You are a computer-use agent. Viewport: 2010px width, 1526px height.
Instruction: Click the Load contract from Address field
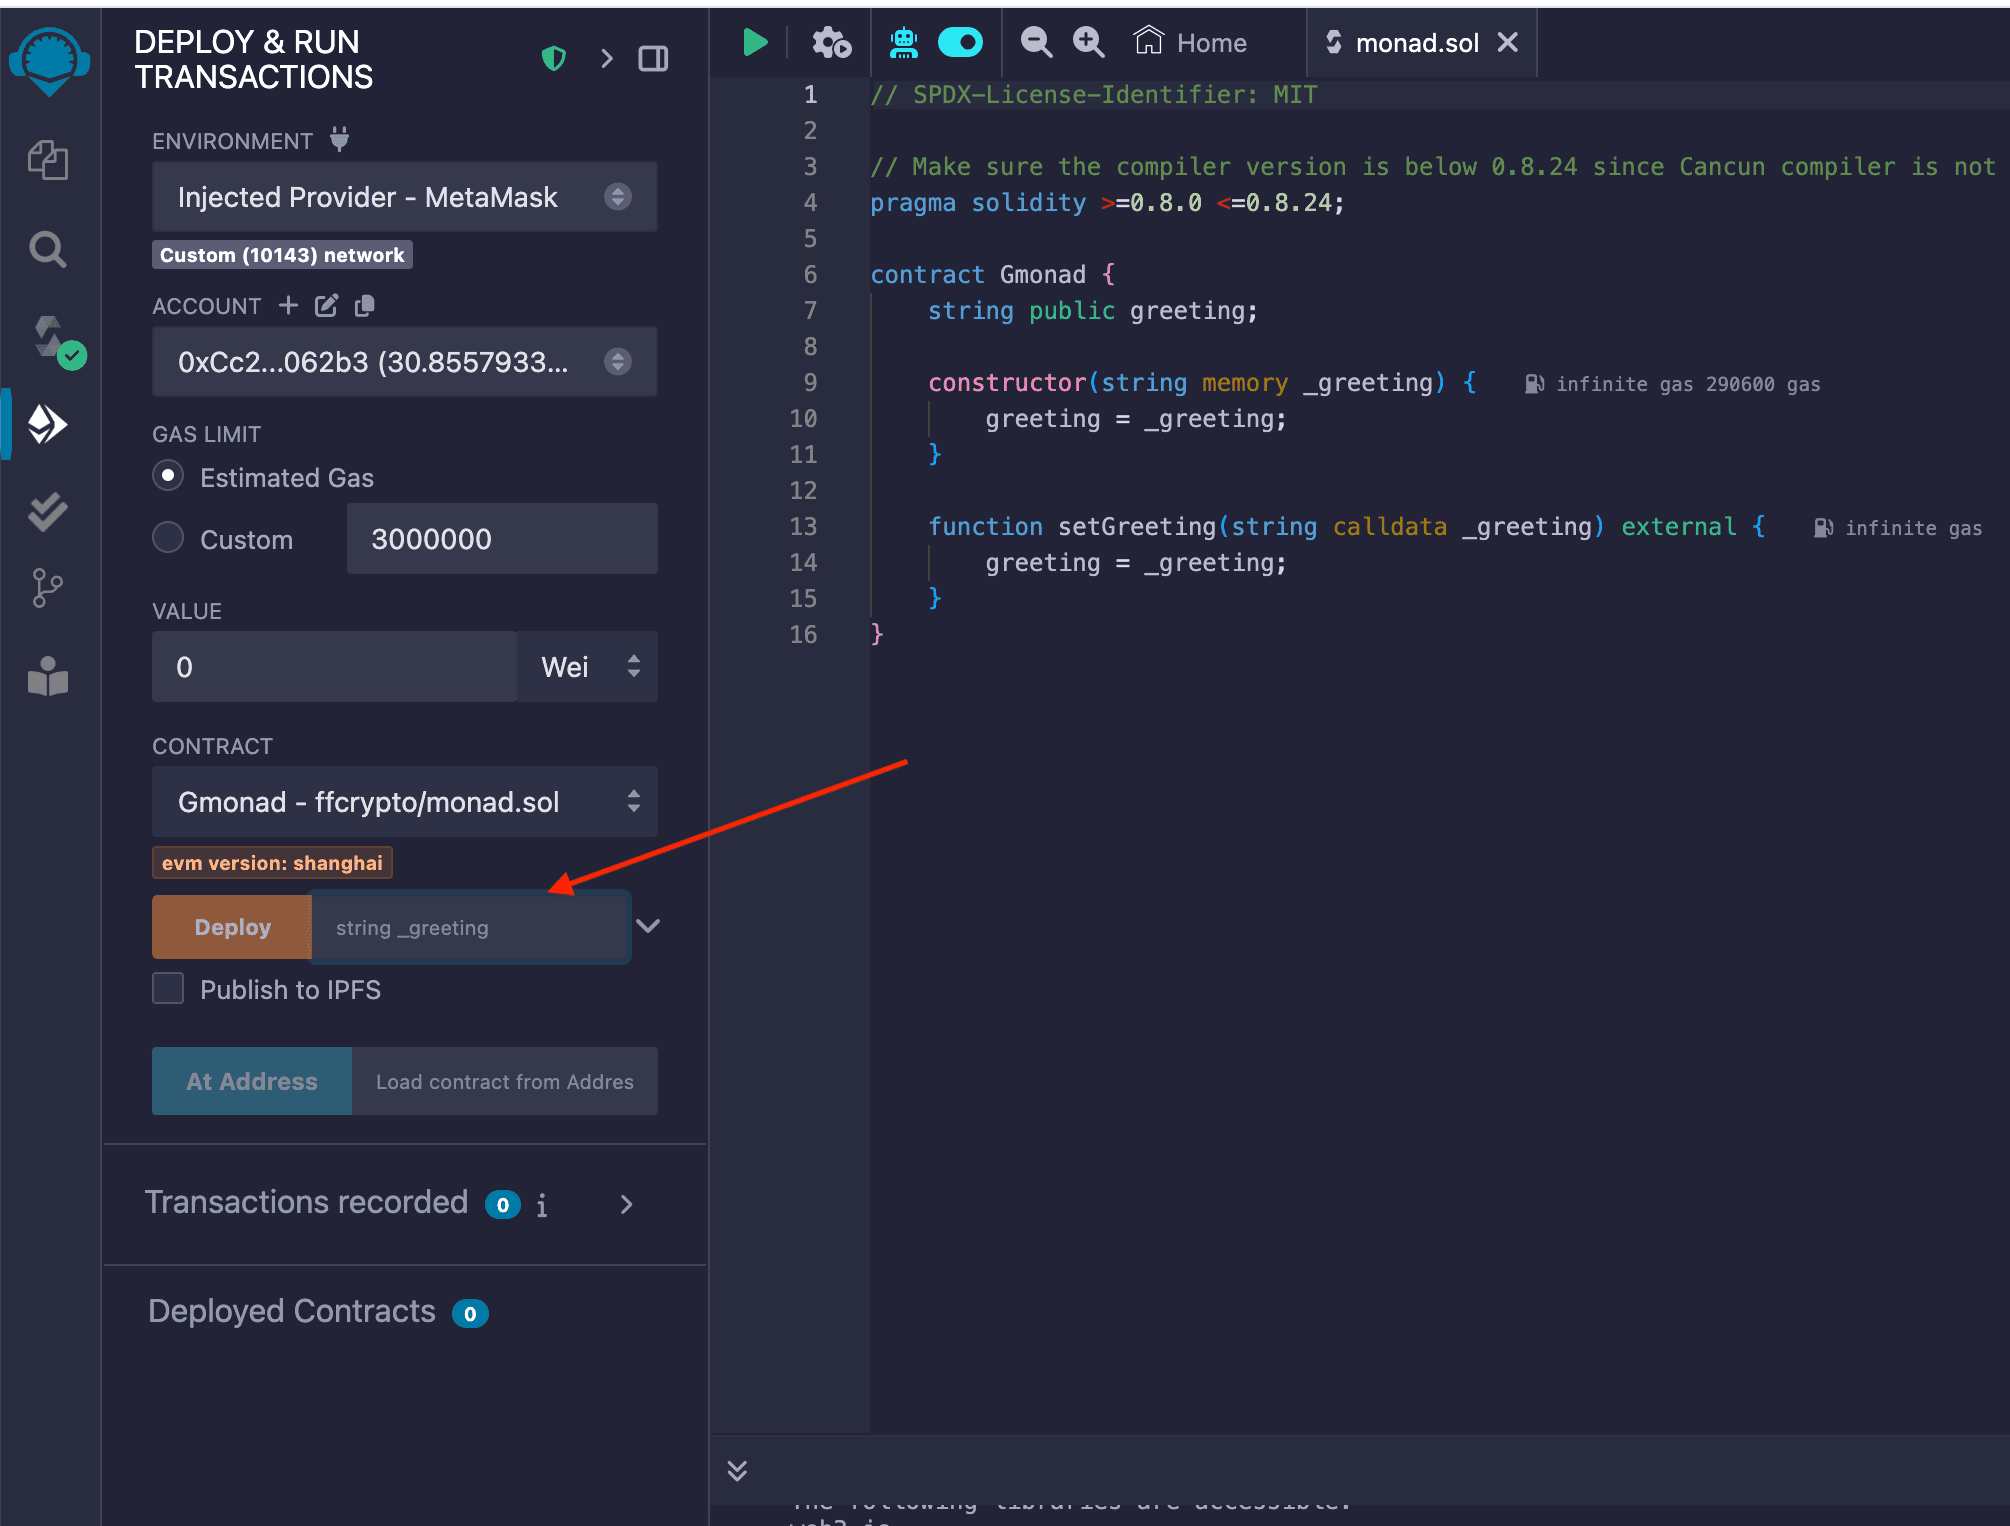[505, 1081]
